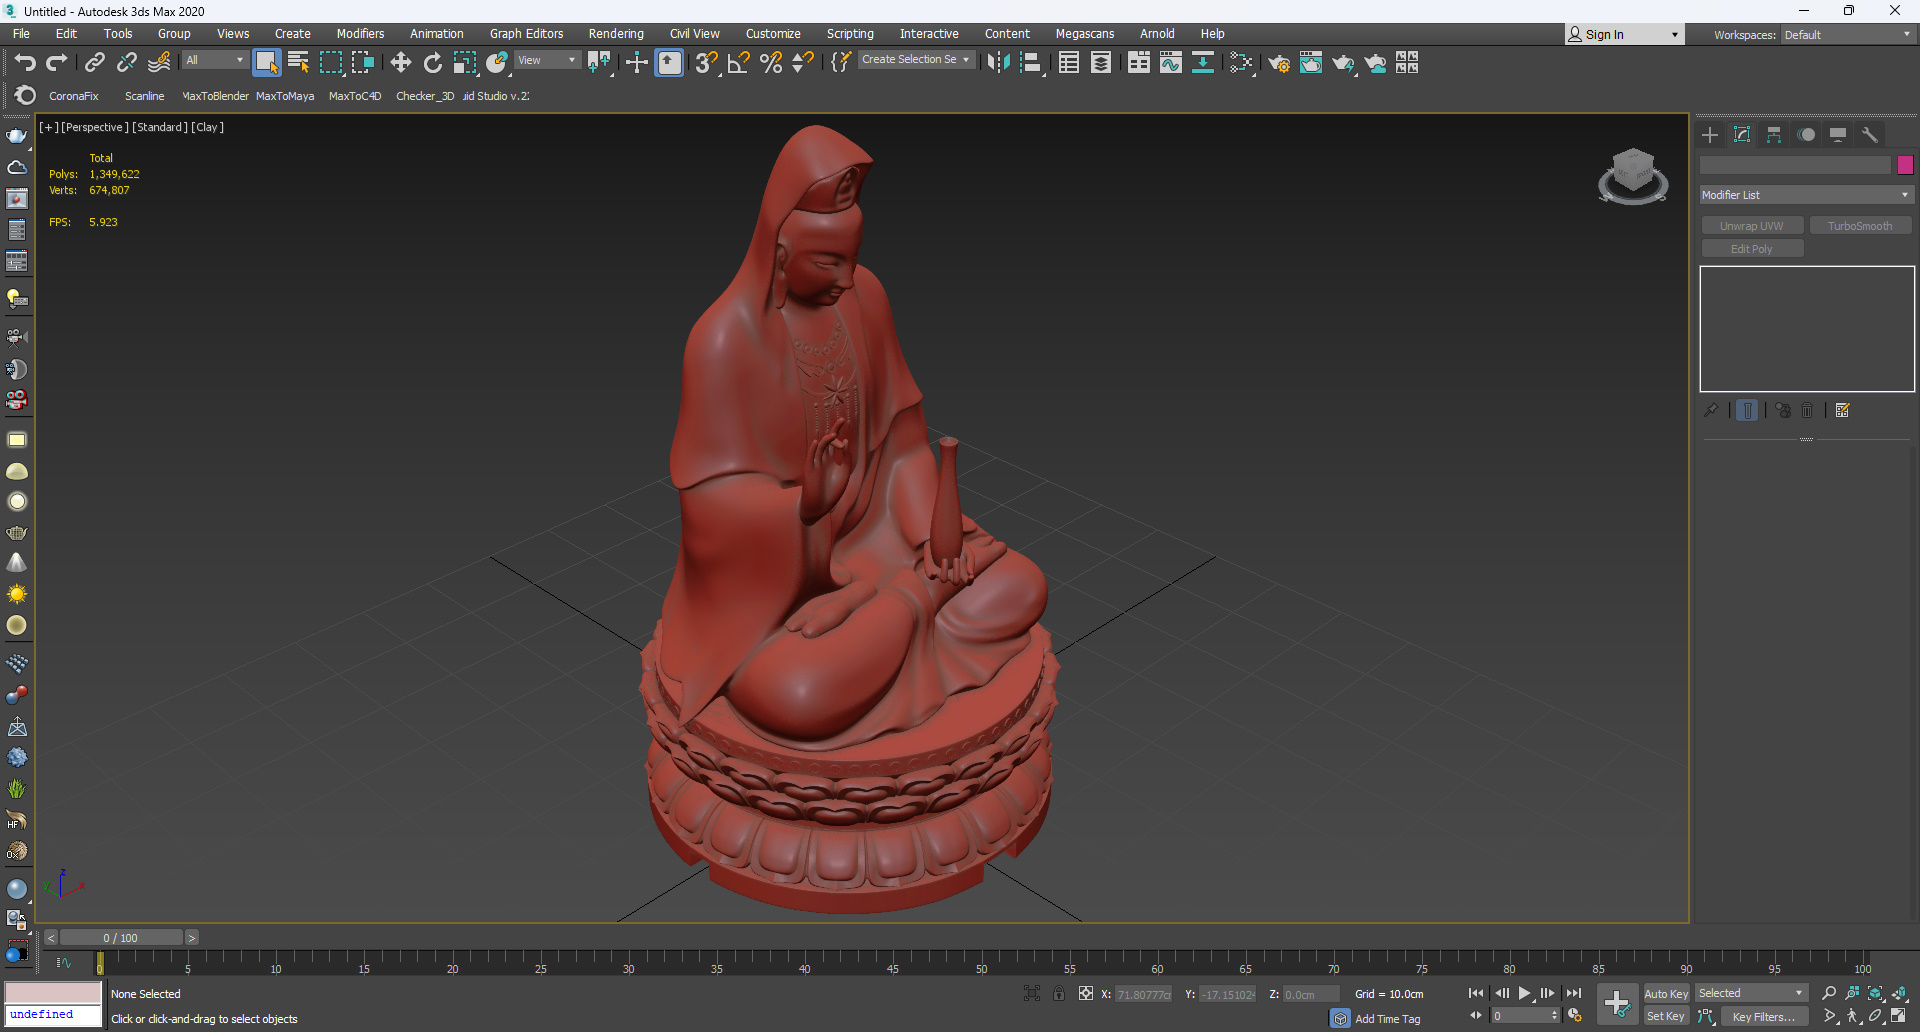Screen dimensions: 1920x1032
Task: Click Edit Named Selection Sets icon
Action: click(x=841, y=63)
